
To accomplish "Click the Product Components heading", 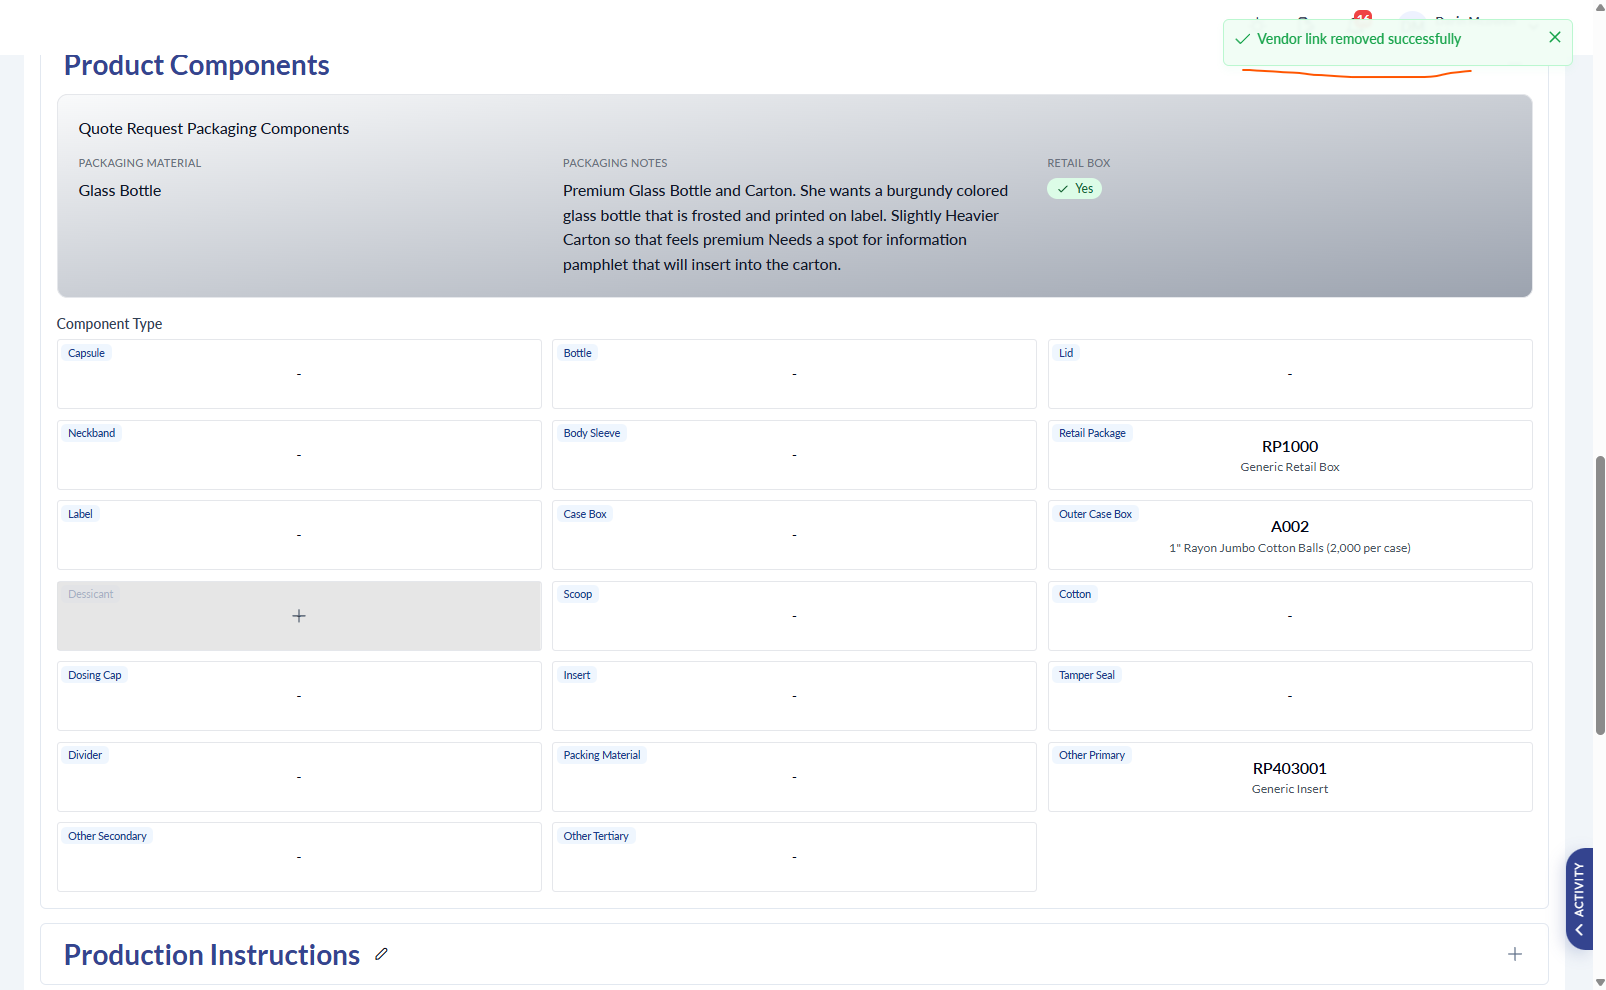I will coord(197,65).
